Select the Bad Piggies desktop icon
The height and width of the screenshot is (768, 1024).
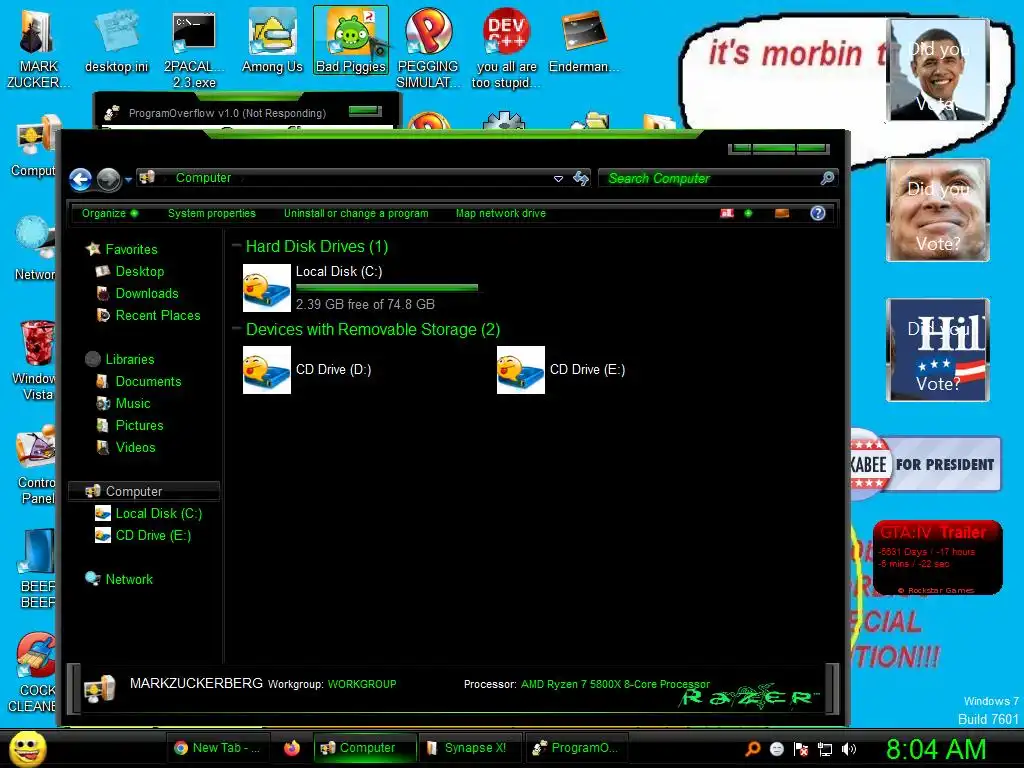pyautogui.click(x=351, y=40)
